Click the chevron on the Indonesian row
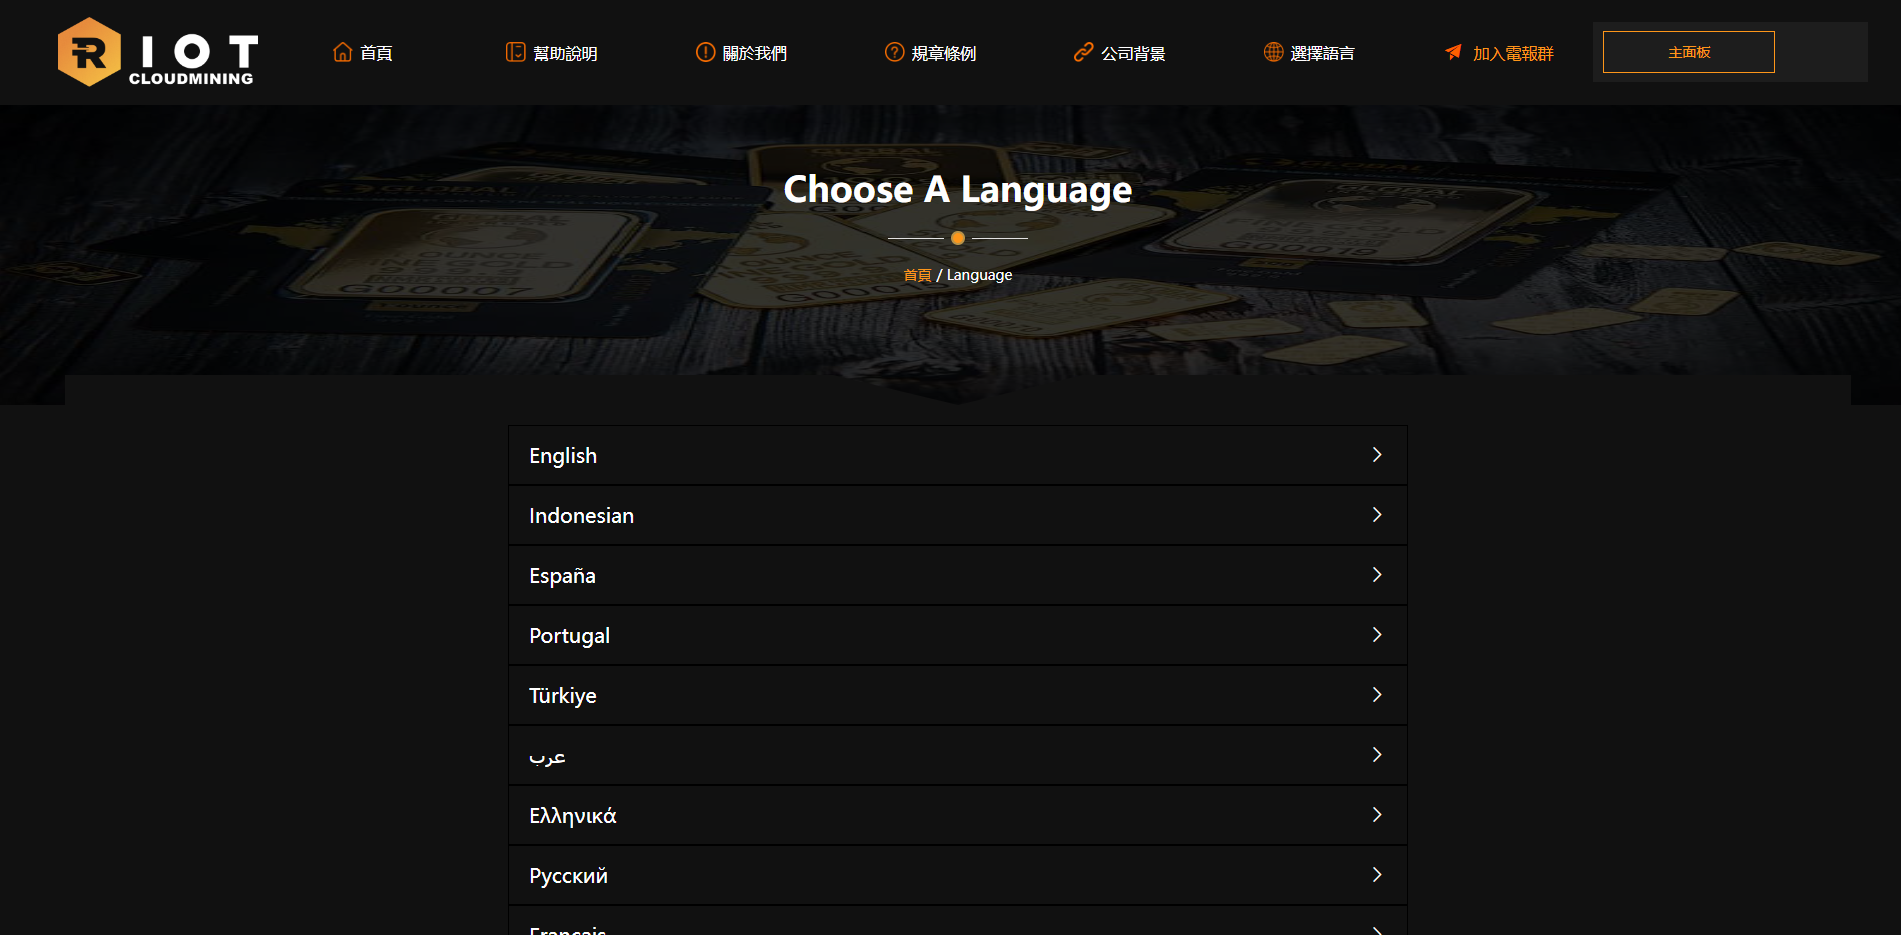Viewport: 1901px width, 935px height. 1377,515
